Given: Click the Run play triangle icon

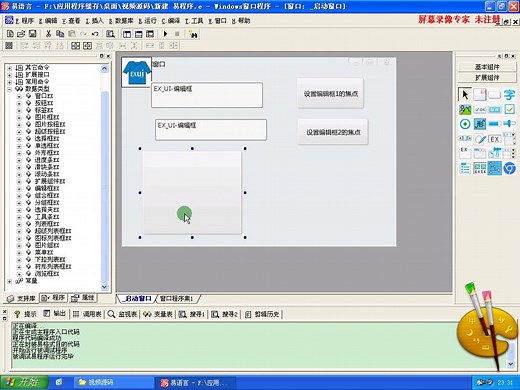Looking at the screenshot, I should tap(165, 34).
